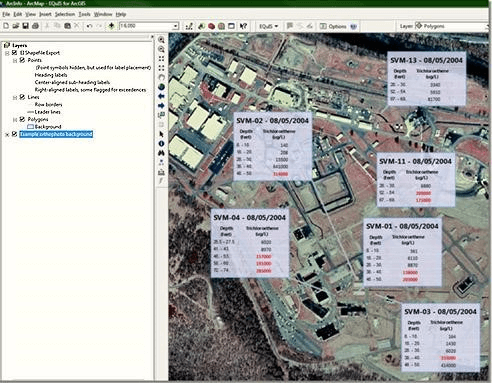Viewport: 492px width, 383px height.
Task: Open the Tools menu
Action: tap(84, 14)
